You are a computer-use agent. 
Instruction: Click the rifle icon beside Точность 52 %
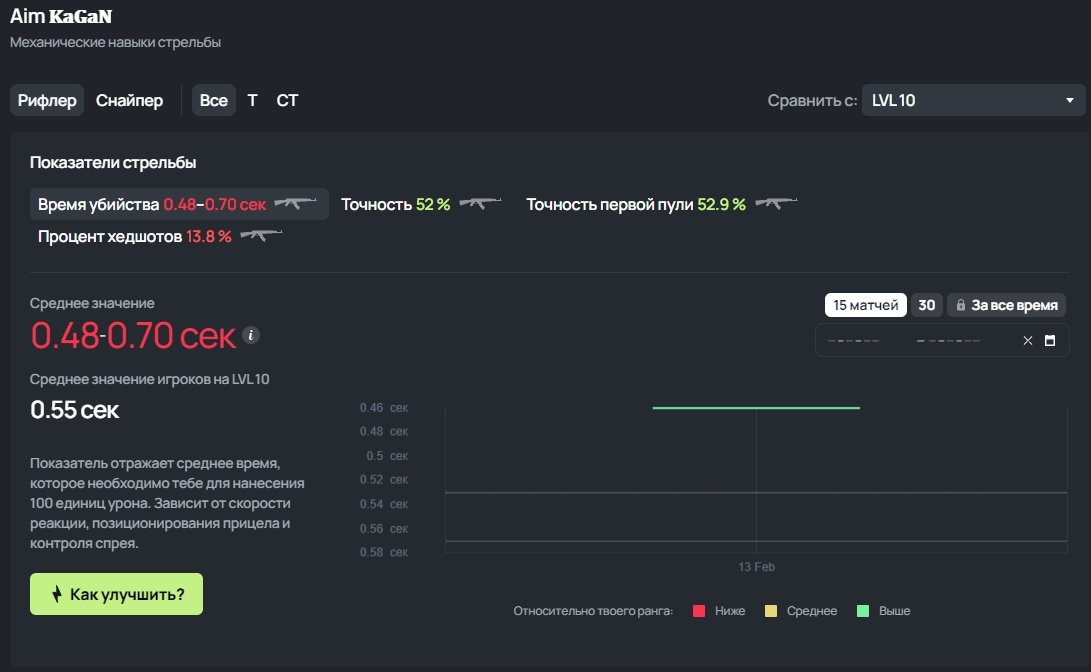click(480, 204)
